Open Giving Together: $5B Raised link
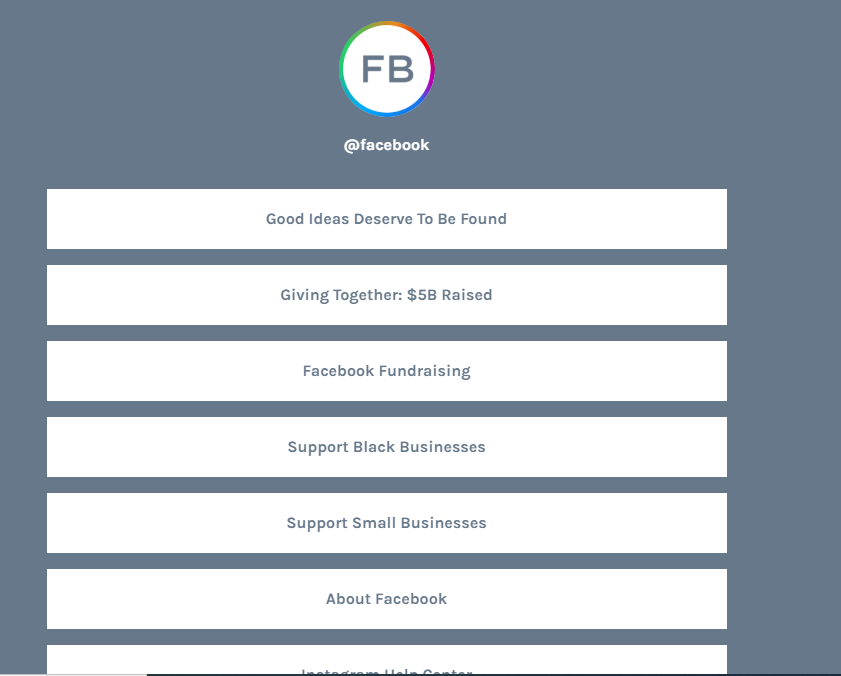The width and height of the screenshot is (841, 676). click(386, 295)
